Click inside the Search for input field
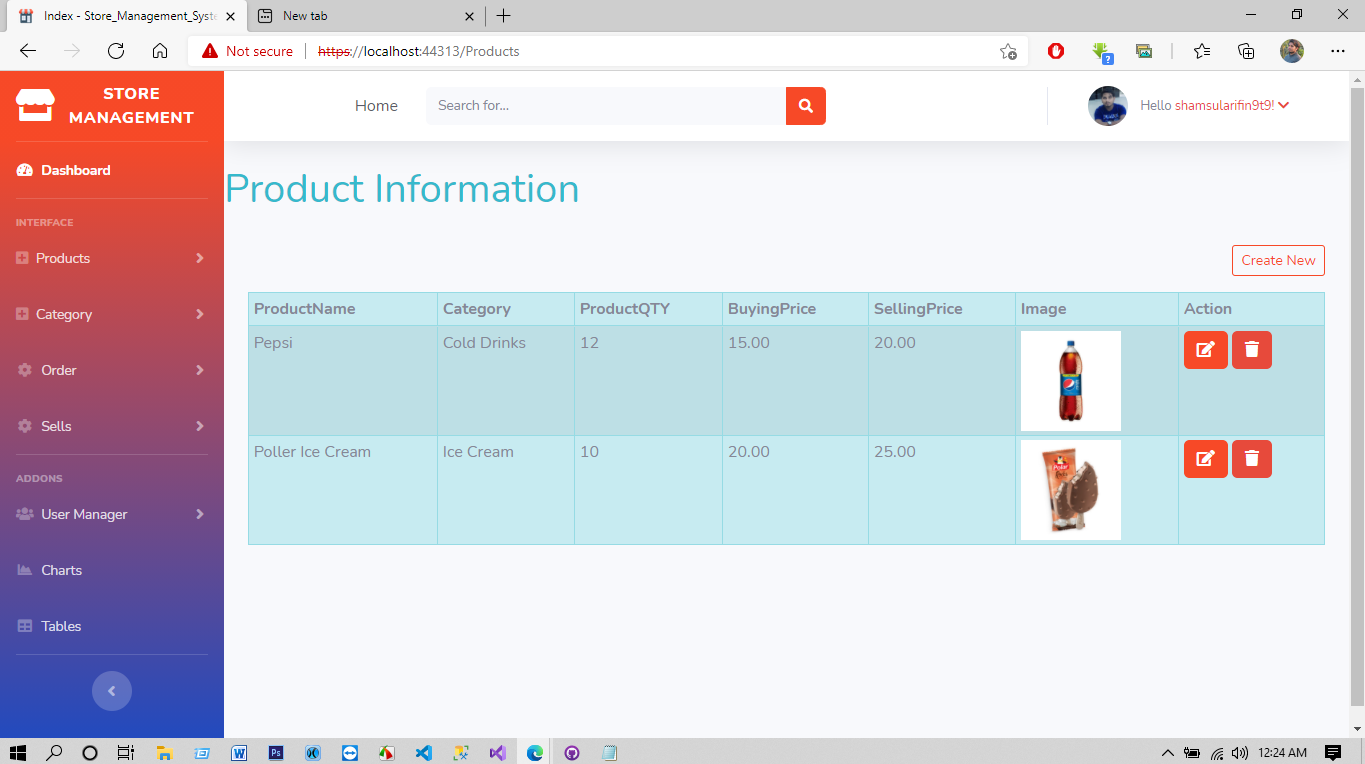The image size is (1365, 764). tap(600, 105)
